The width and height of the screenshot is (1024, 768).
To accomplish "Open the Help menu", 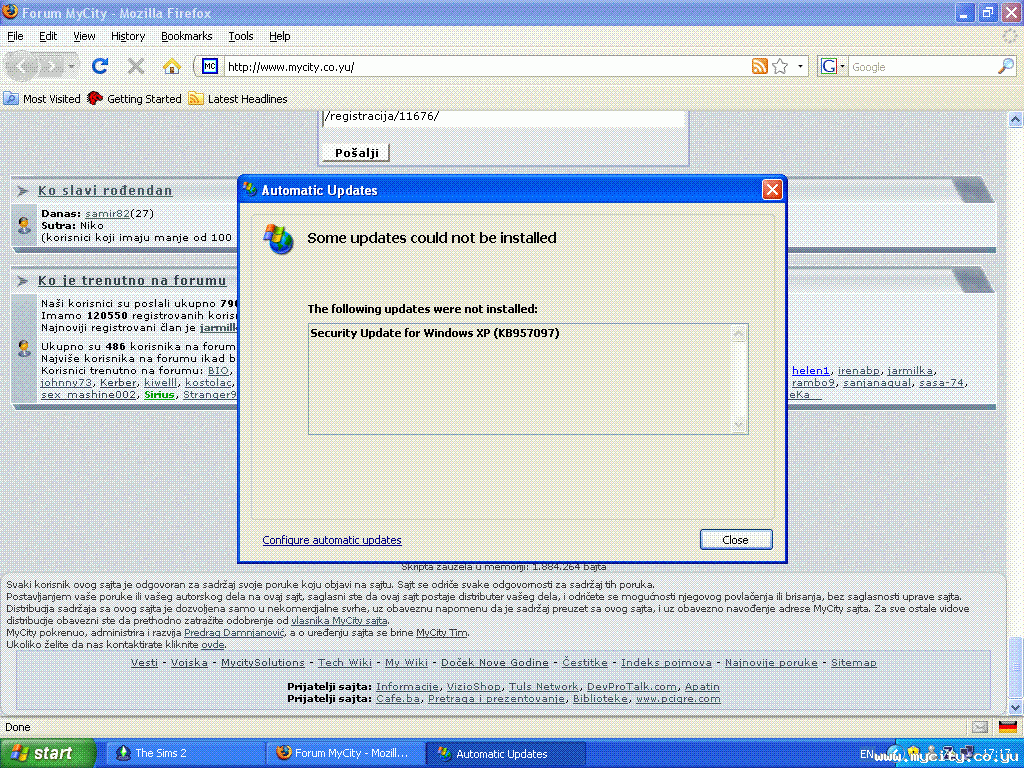I will (x=280, y=37).
